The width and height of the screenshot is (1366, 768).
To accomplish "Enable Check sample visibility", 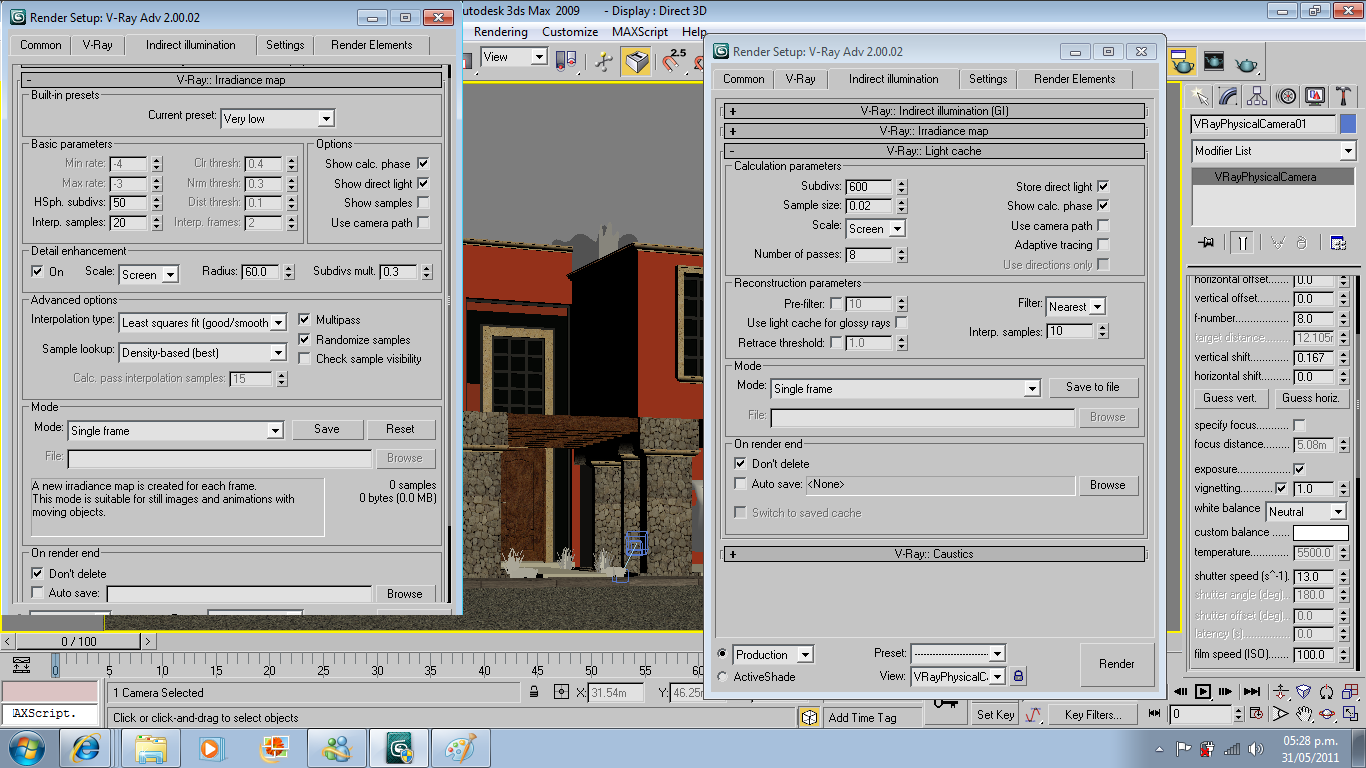I will point(305,358).
